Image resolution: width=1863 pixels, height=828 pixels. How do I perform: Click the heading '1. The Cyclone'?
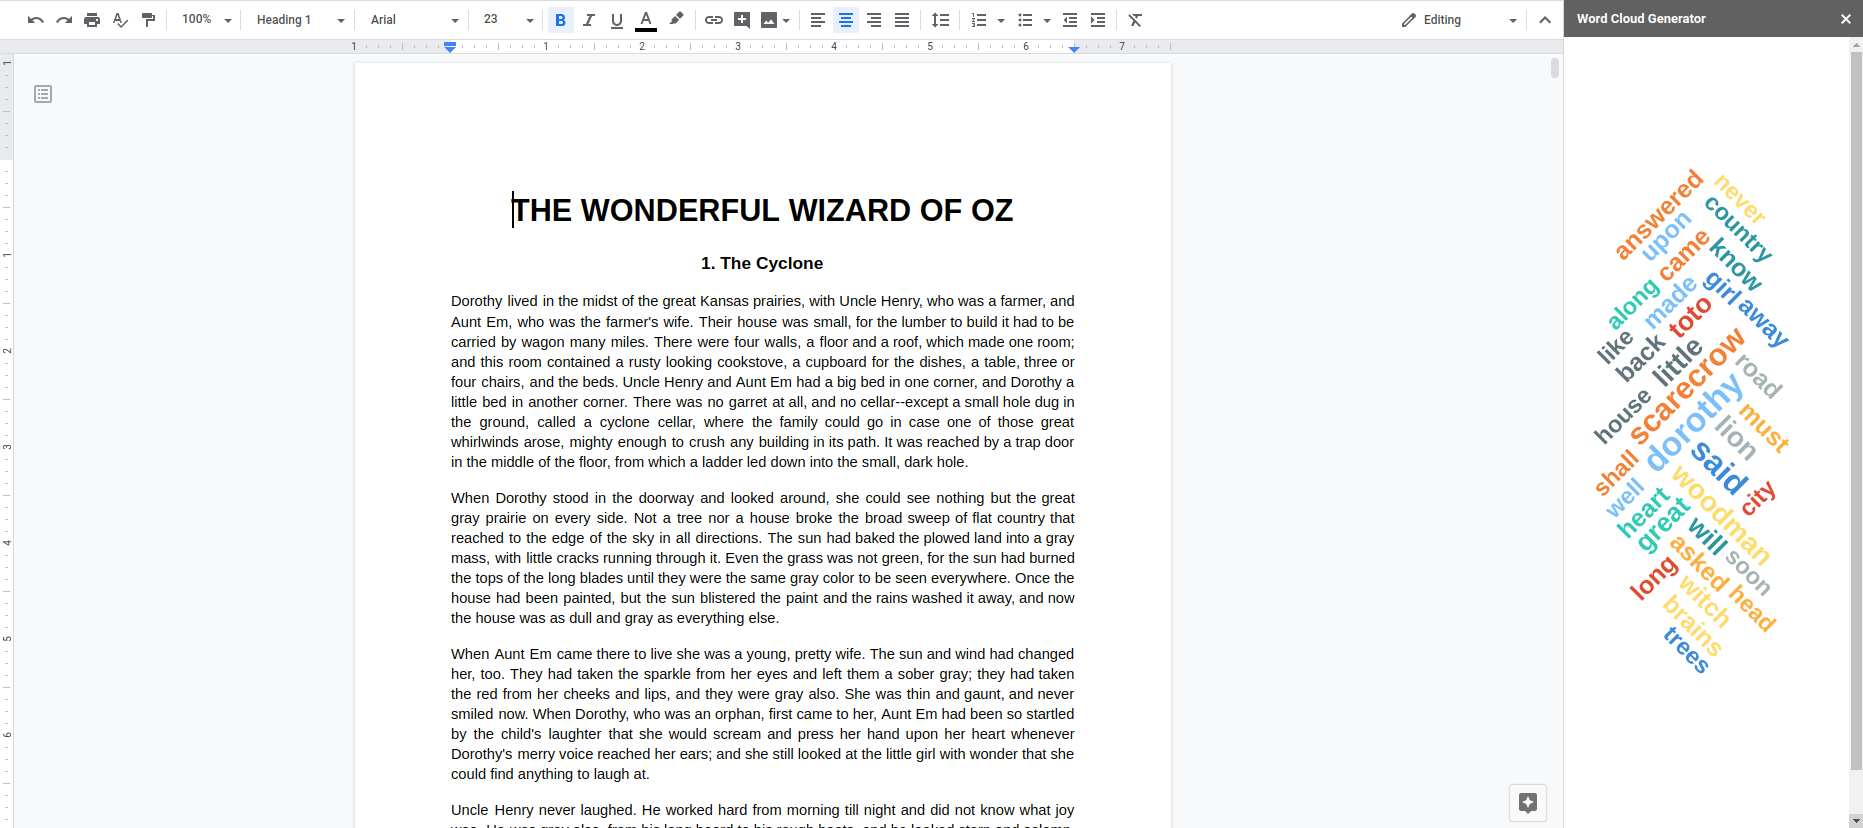pyautogui.click(x=762, y=263)
